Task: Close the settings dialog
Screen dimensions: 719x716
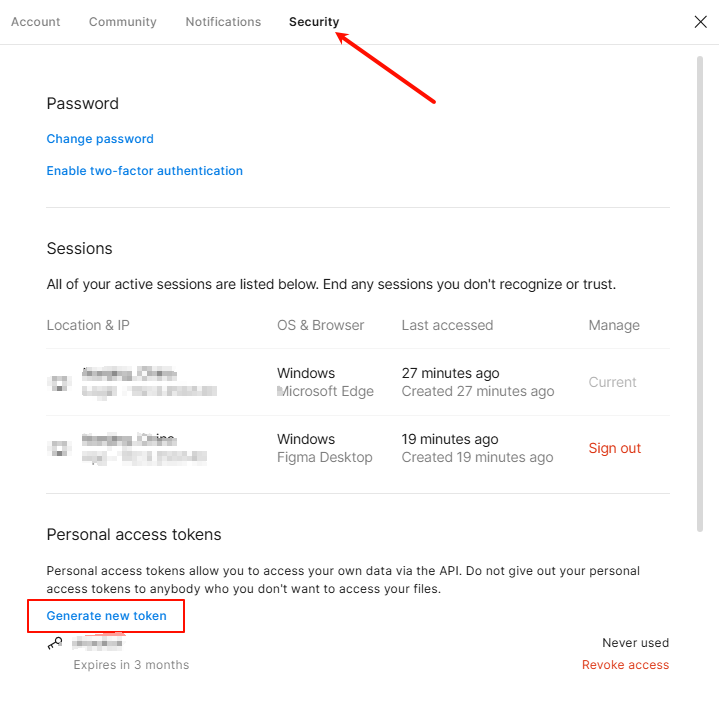Action: click(x=700, y=22)
